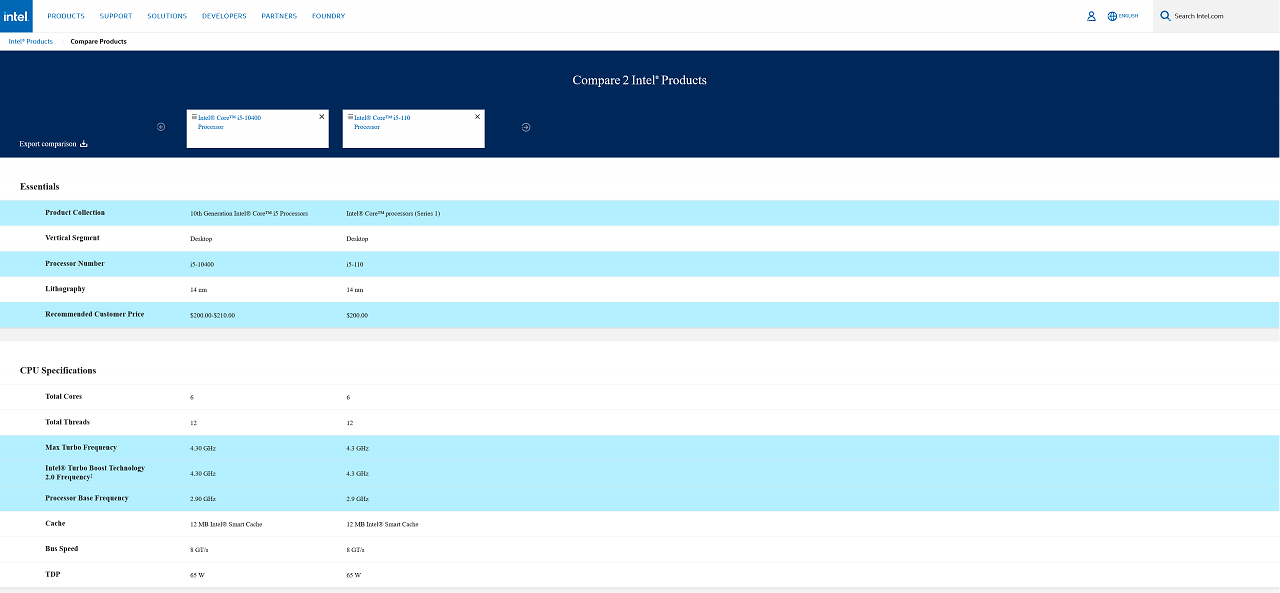Select the Cache row label
Screen dimensions: 1280x593
tap(55, 523)
